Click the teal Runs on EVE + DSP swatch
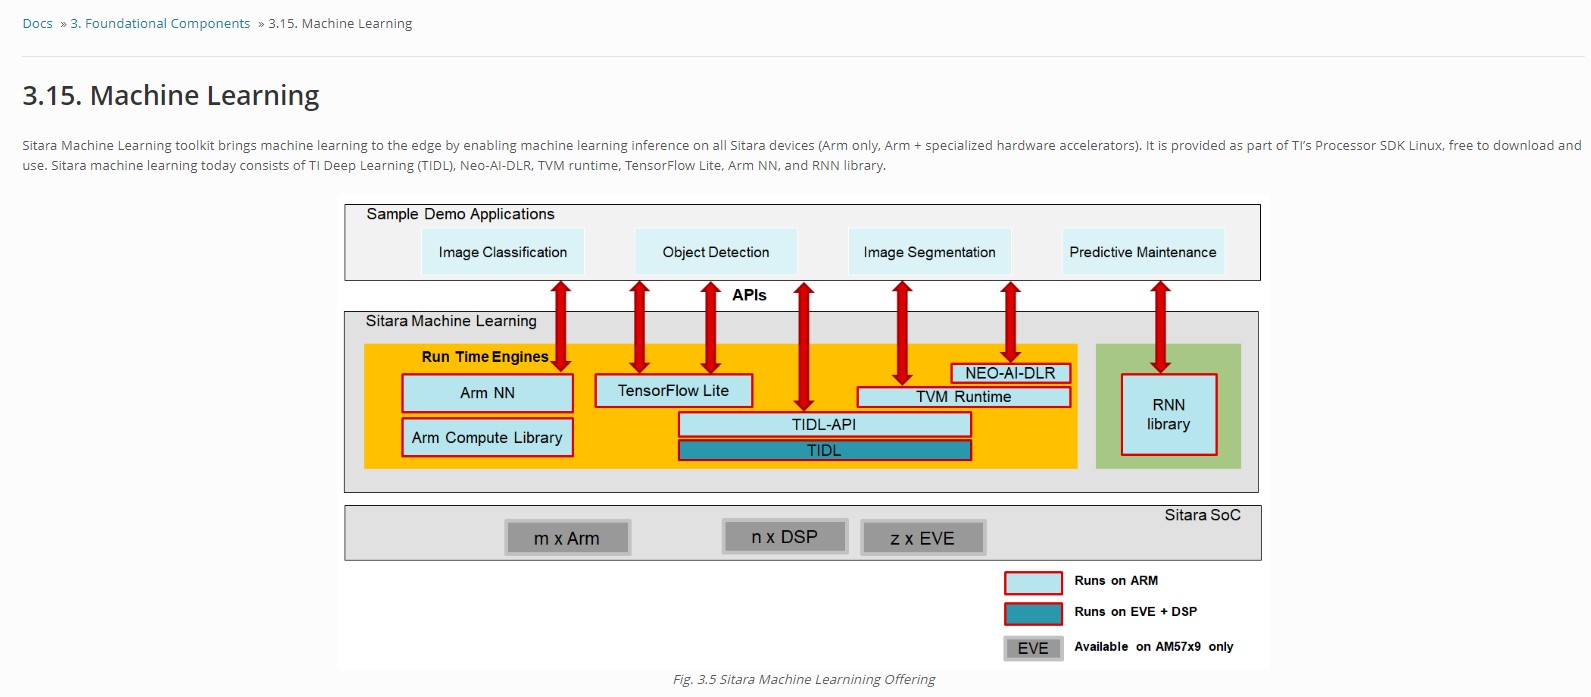The image size is (1591, 697). point(1033,613)
